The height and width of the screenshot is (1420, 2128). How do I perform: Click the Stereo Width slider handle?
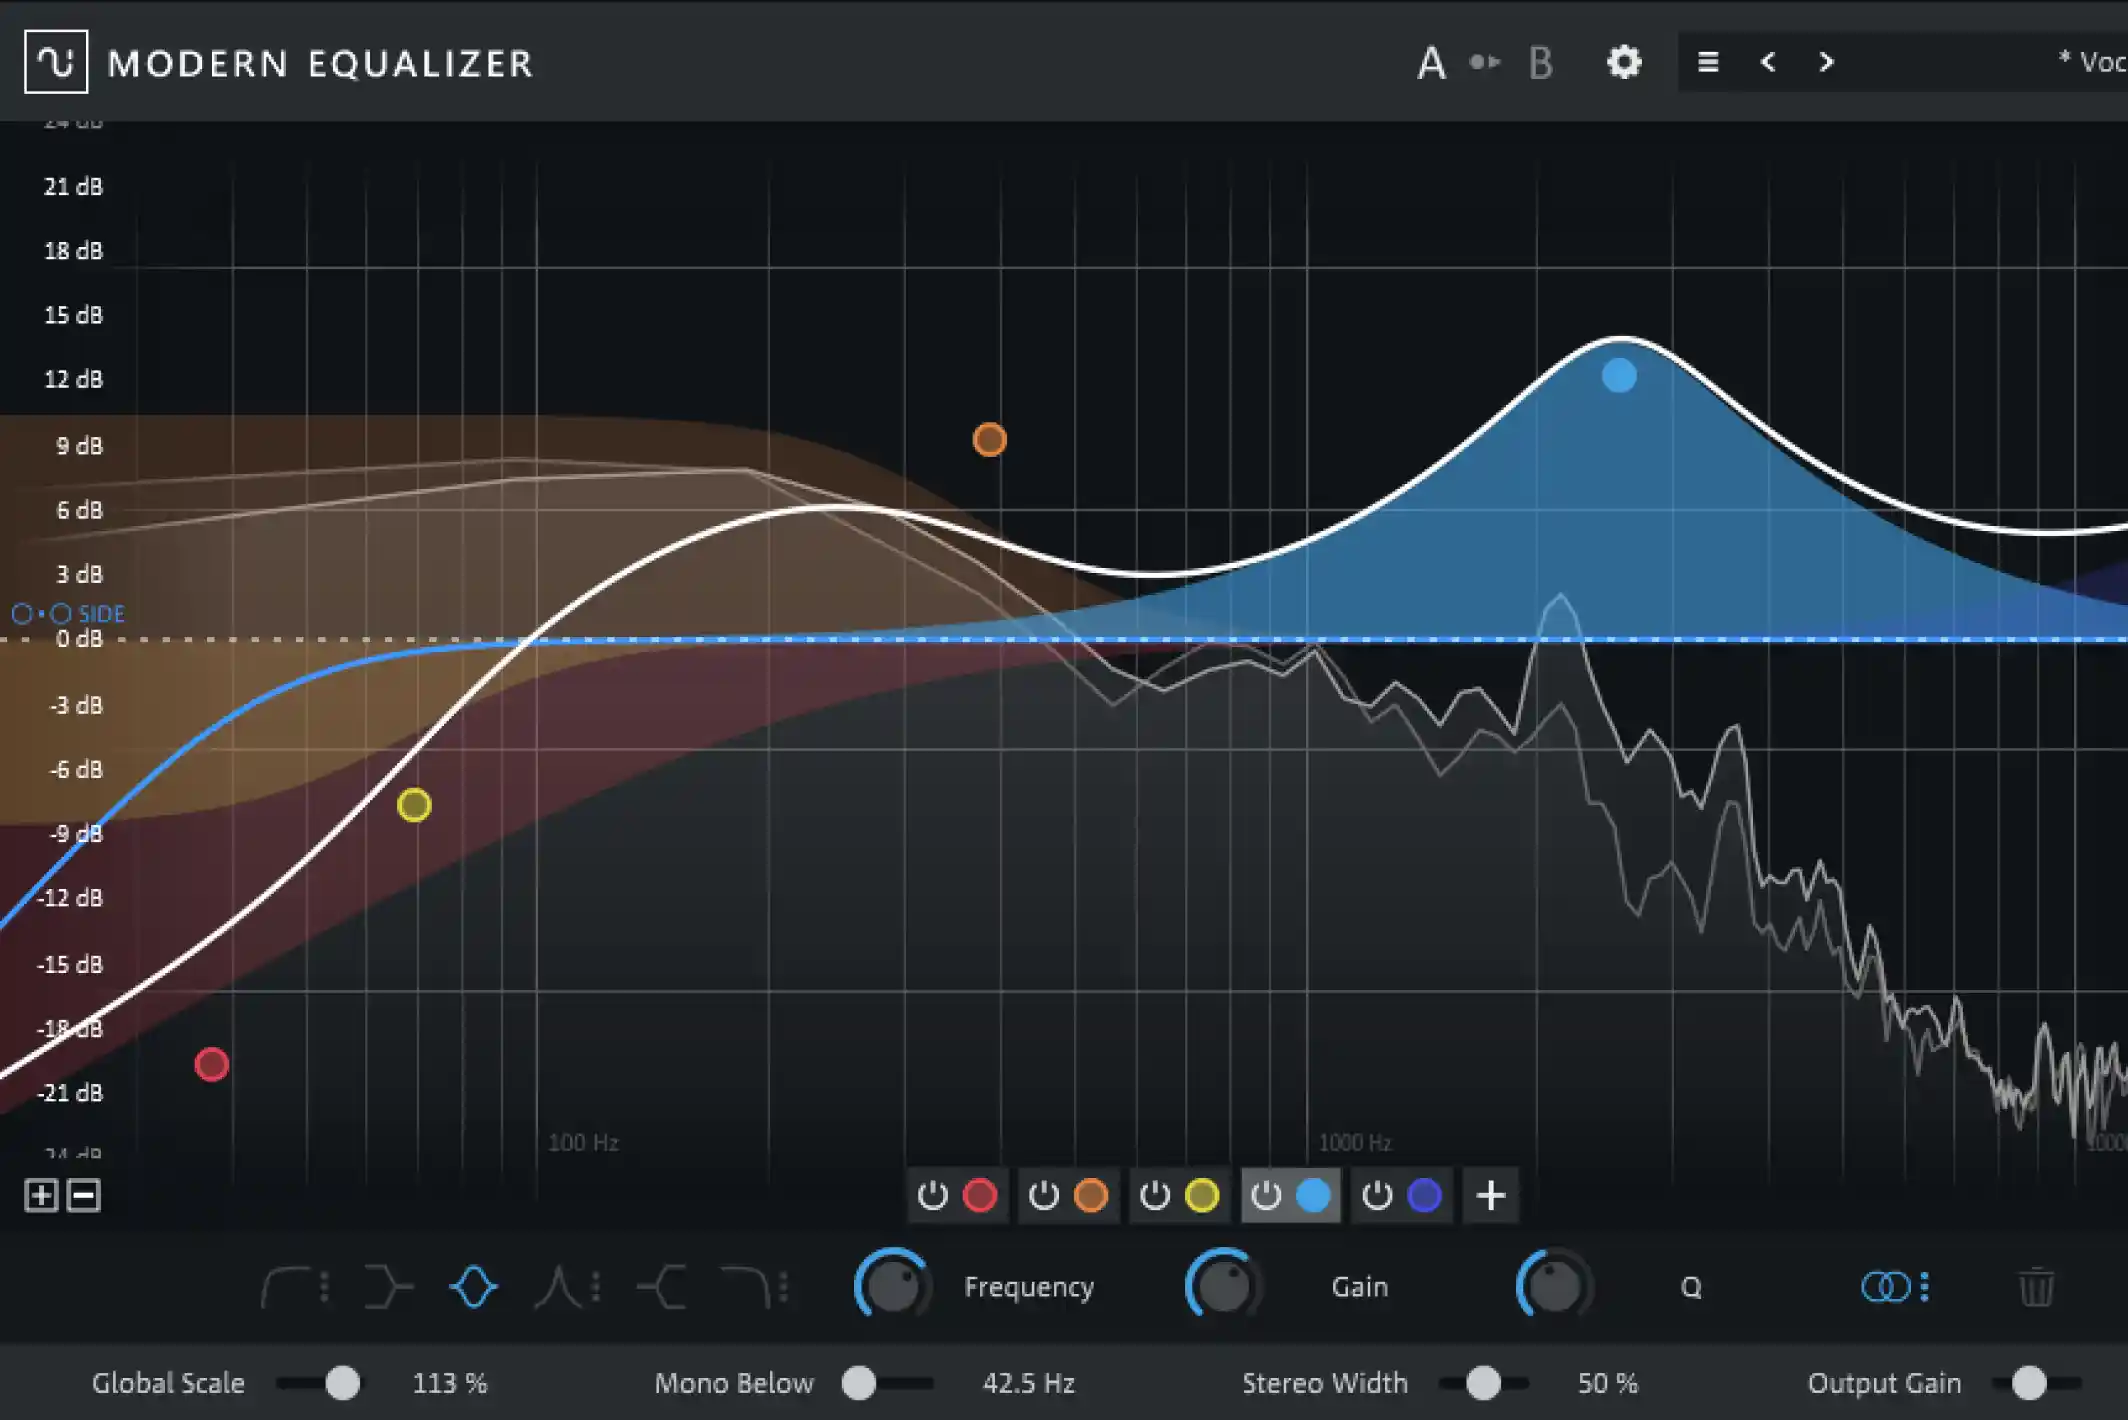(1483, 1383)
